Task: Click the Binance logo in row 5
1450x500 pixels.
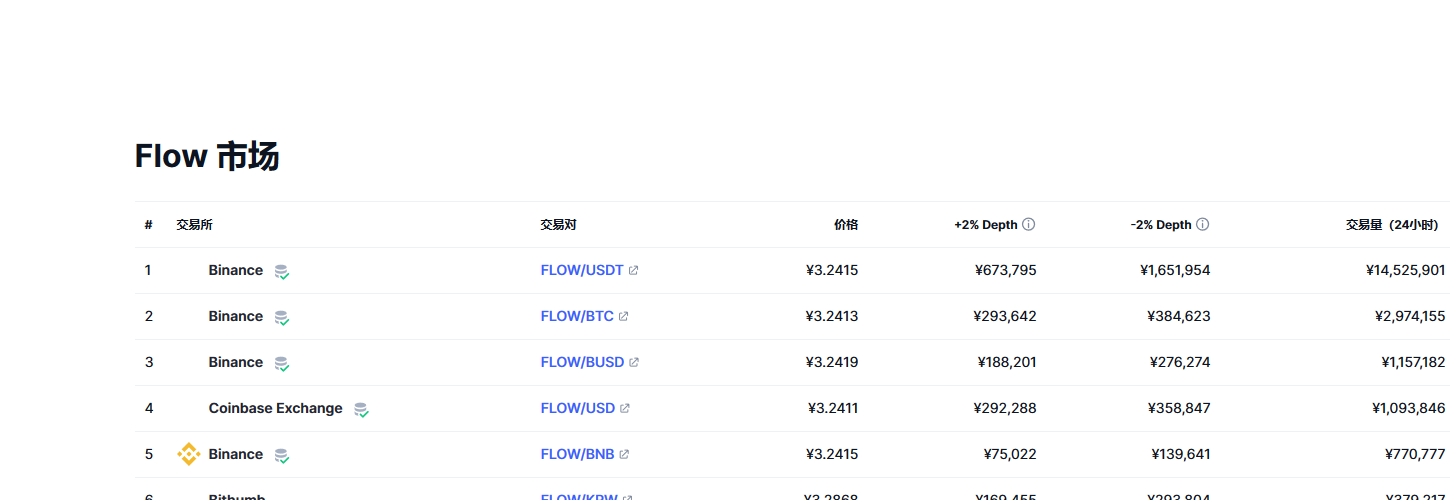Action: [x=188, y=454]
